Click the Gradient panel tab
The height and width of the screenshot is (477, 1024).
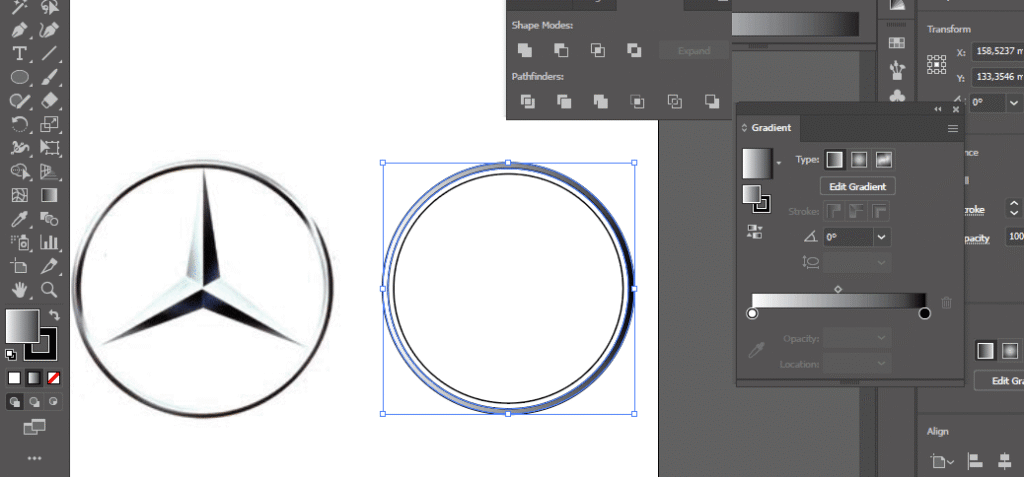click(x=770, y=128)
